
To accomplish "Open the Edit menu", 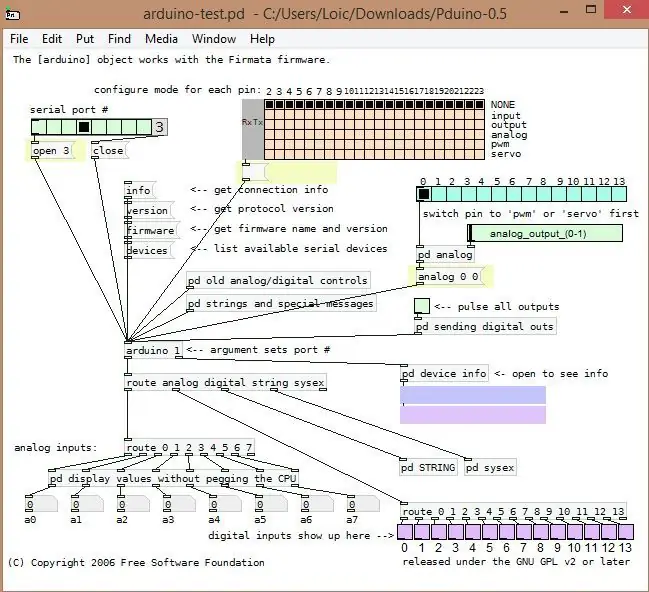I will [x=52, y=39].
